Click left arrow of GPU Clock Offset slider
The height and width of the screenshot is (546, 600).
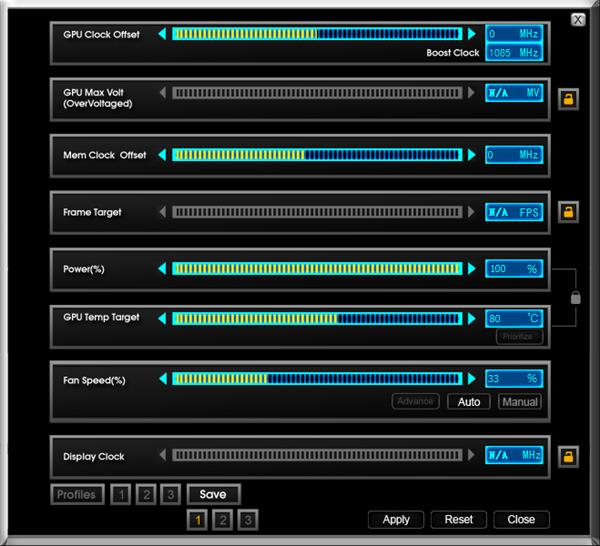point(162,34)
